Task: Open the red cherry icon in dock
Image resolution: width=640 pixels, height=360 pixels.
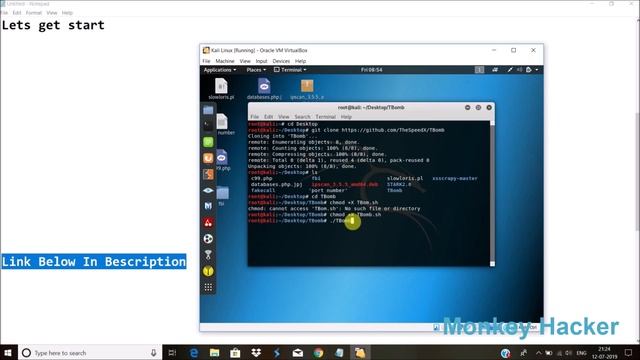Action: [x=208, y=222]
